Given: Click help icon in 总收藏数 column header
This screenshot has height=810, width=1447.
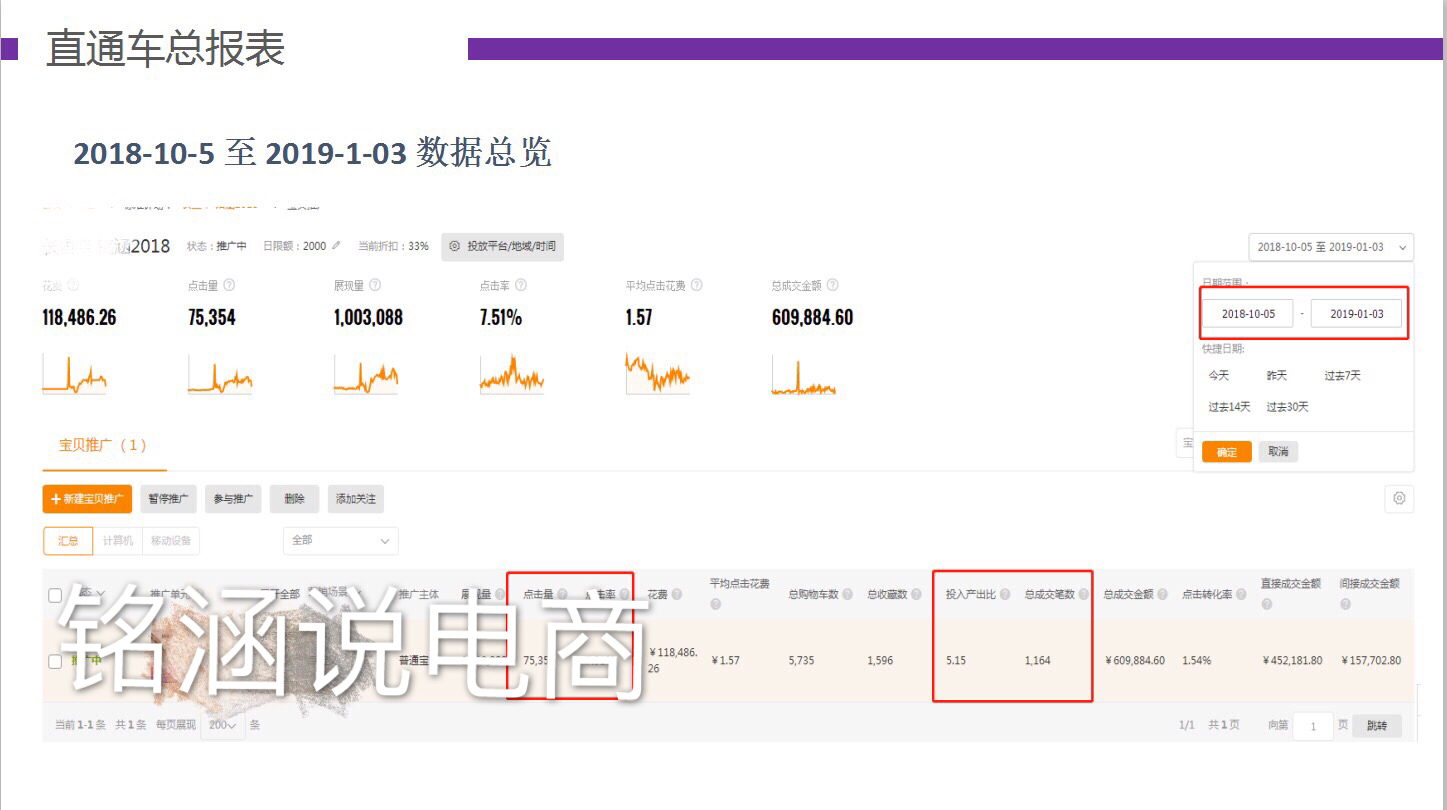Looking at the screenshot, I should 917,594.
